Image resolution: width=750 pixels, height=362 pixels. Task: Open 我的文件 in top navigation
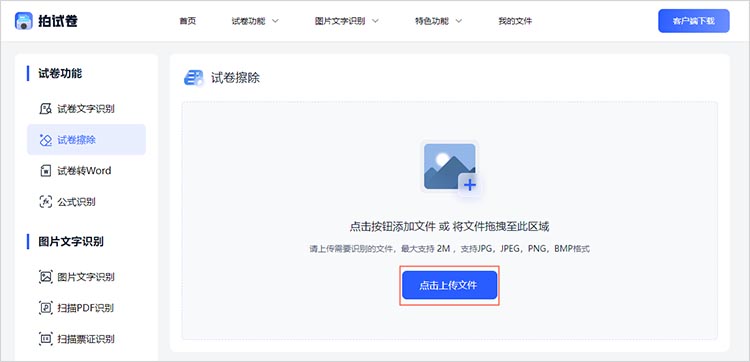pos(515,21)
